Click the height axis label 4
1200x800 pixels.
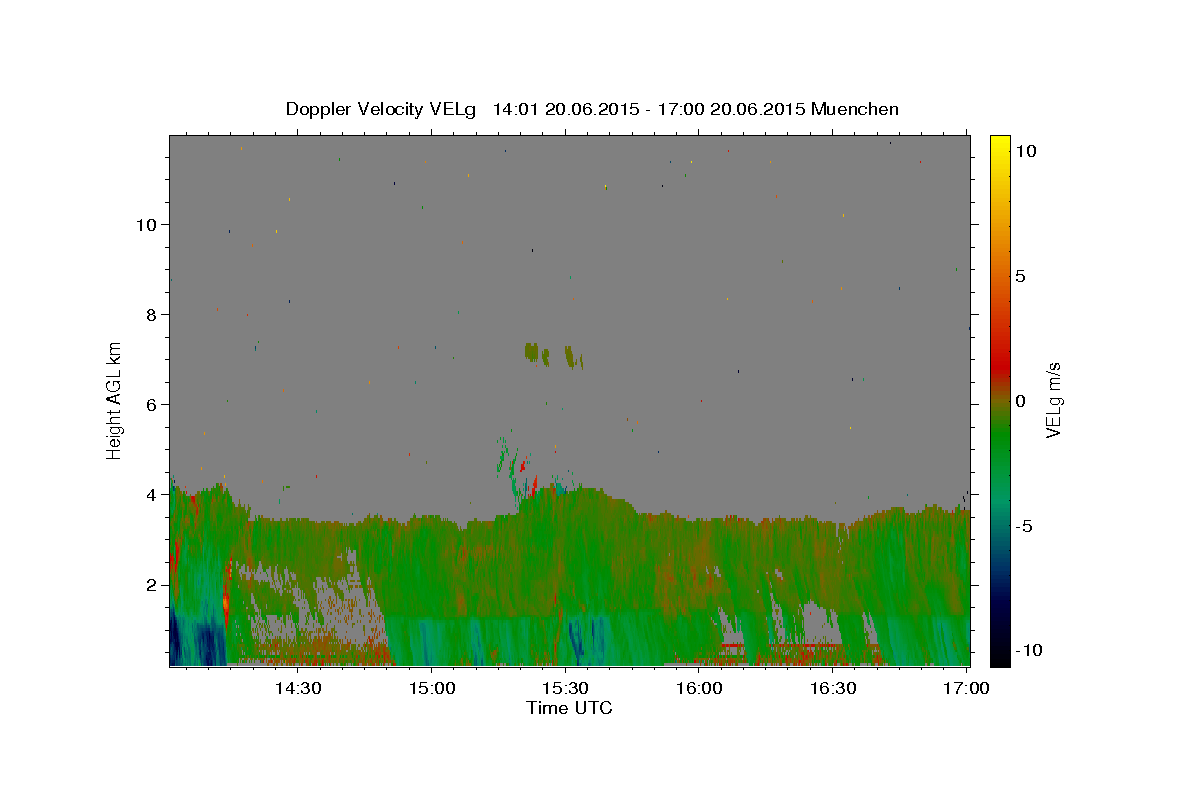click(x=152, y=494)
